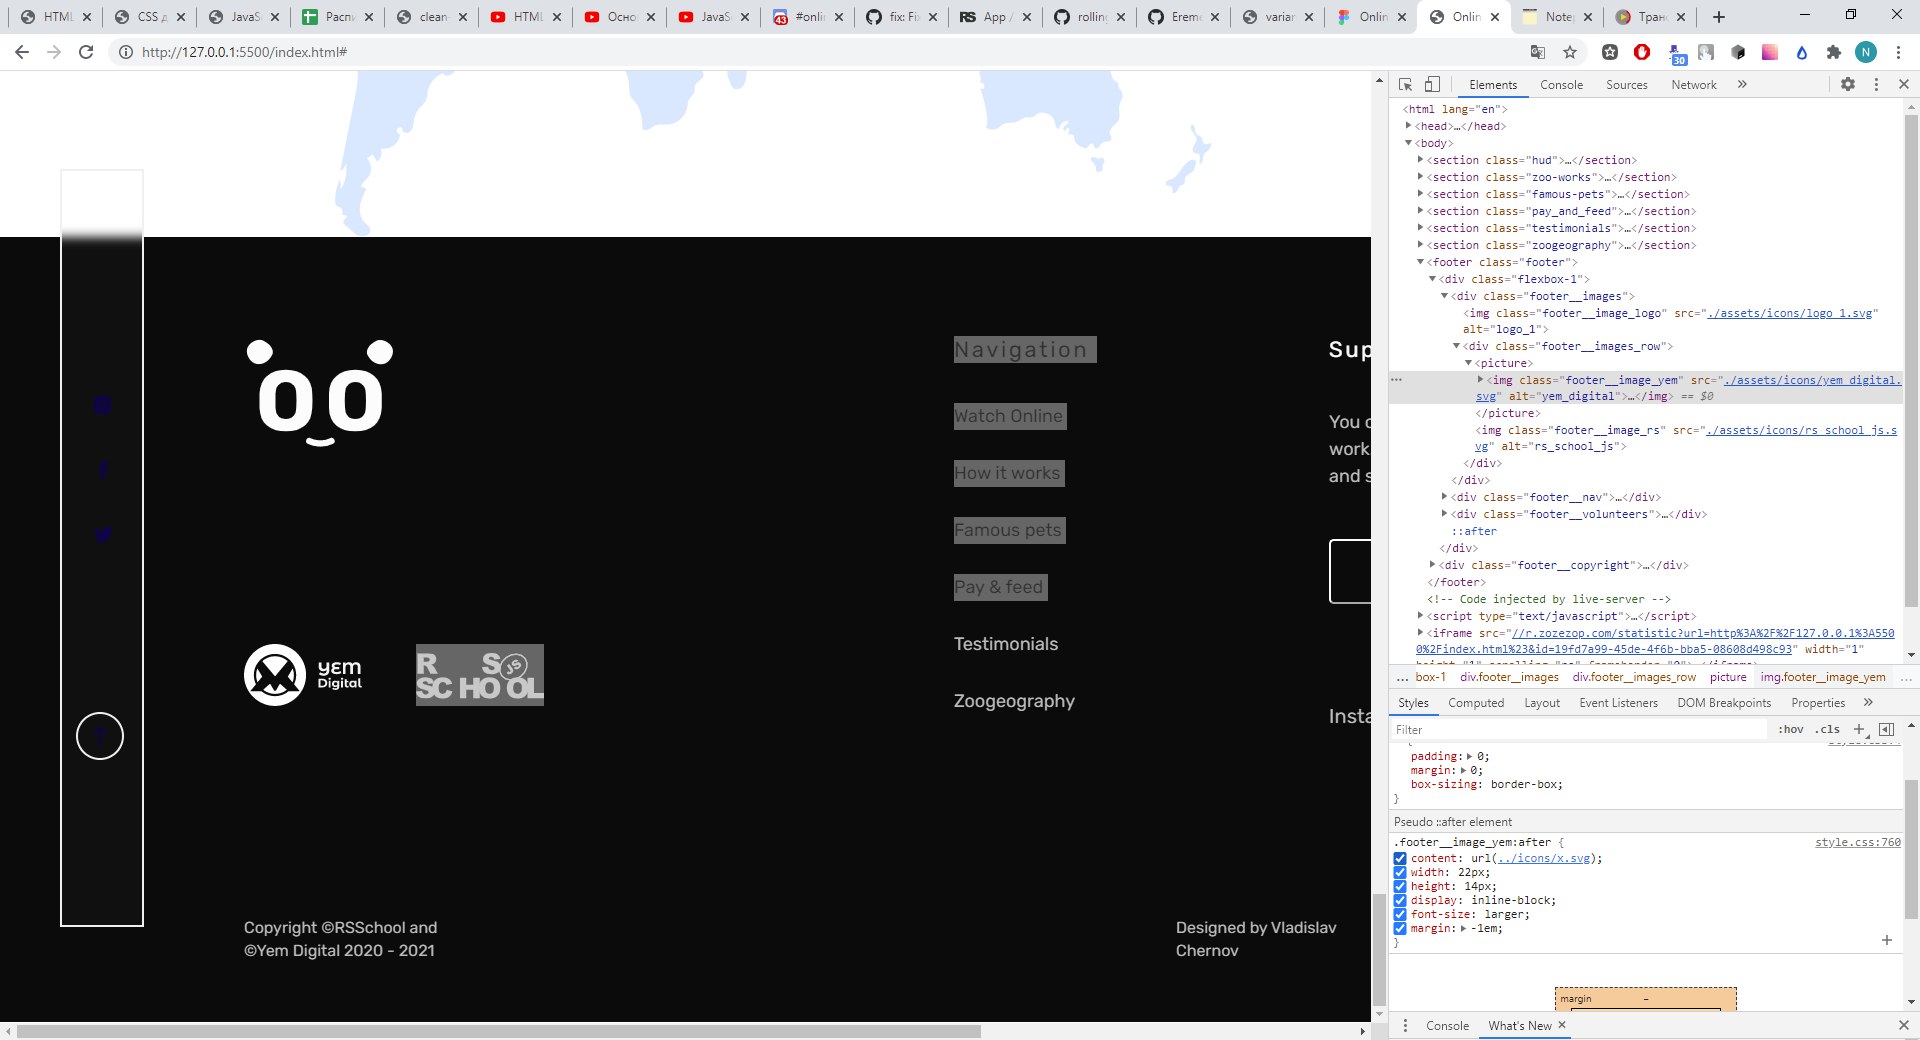Open style.css:760 source link
The height and width of the screenshot is (1040, 1920).
click(1858, 843)
